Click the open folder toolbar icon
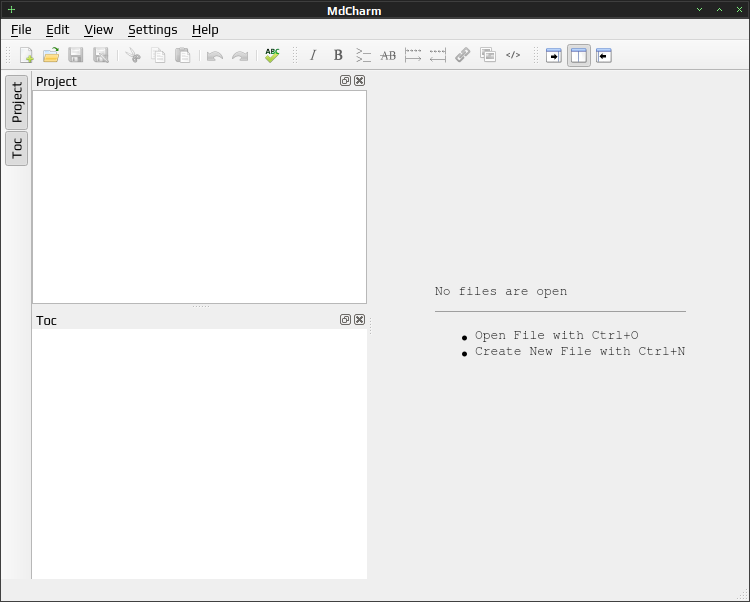 tap(51, 55)
